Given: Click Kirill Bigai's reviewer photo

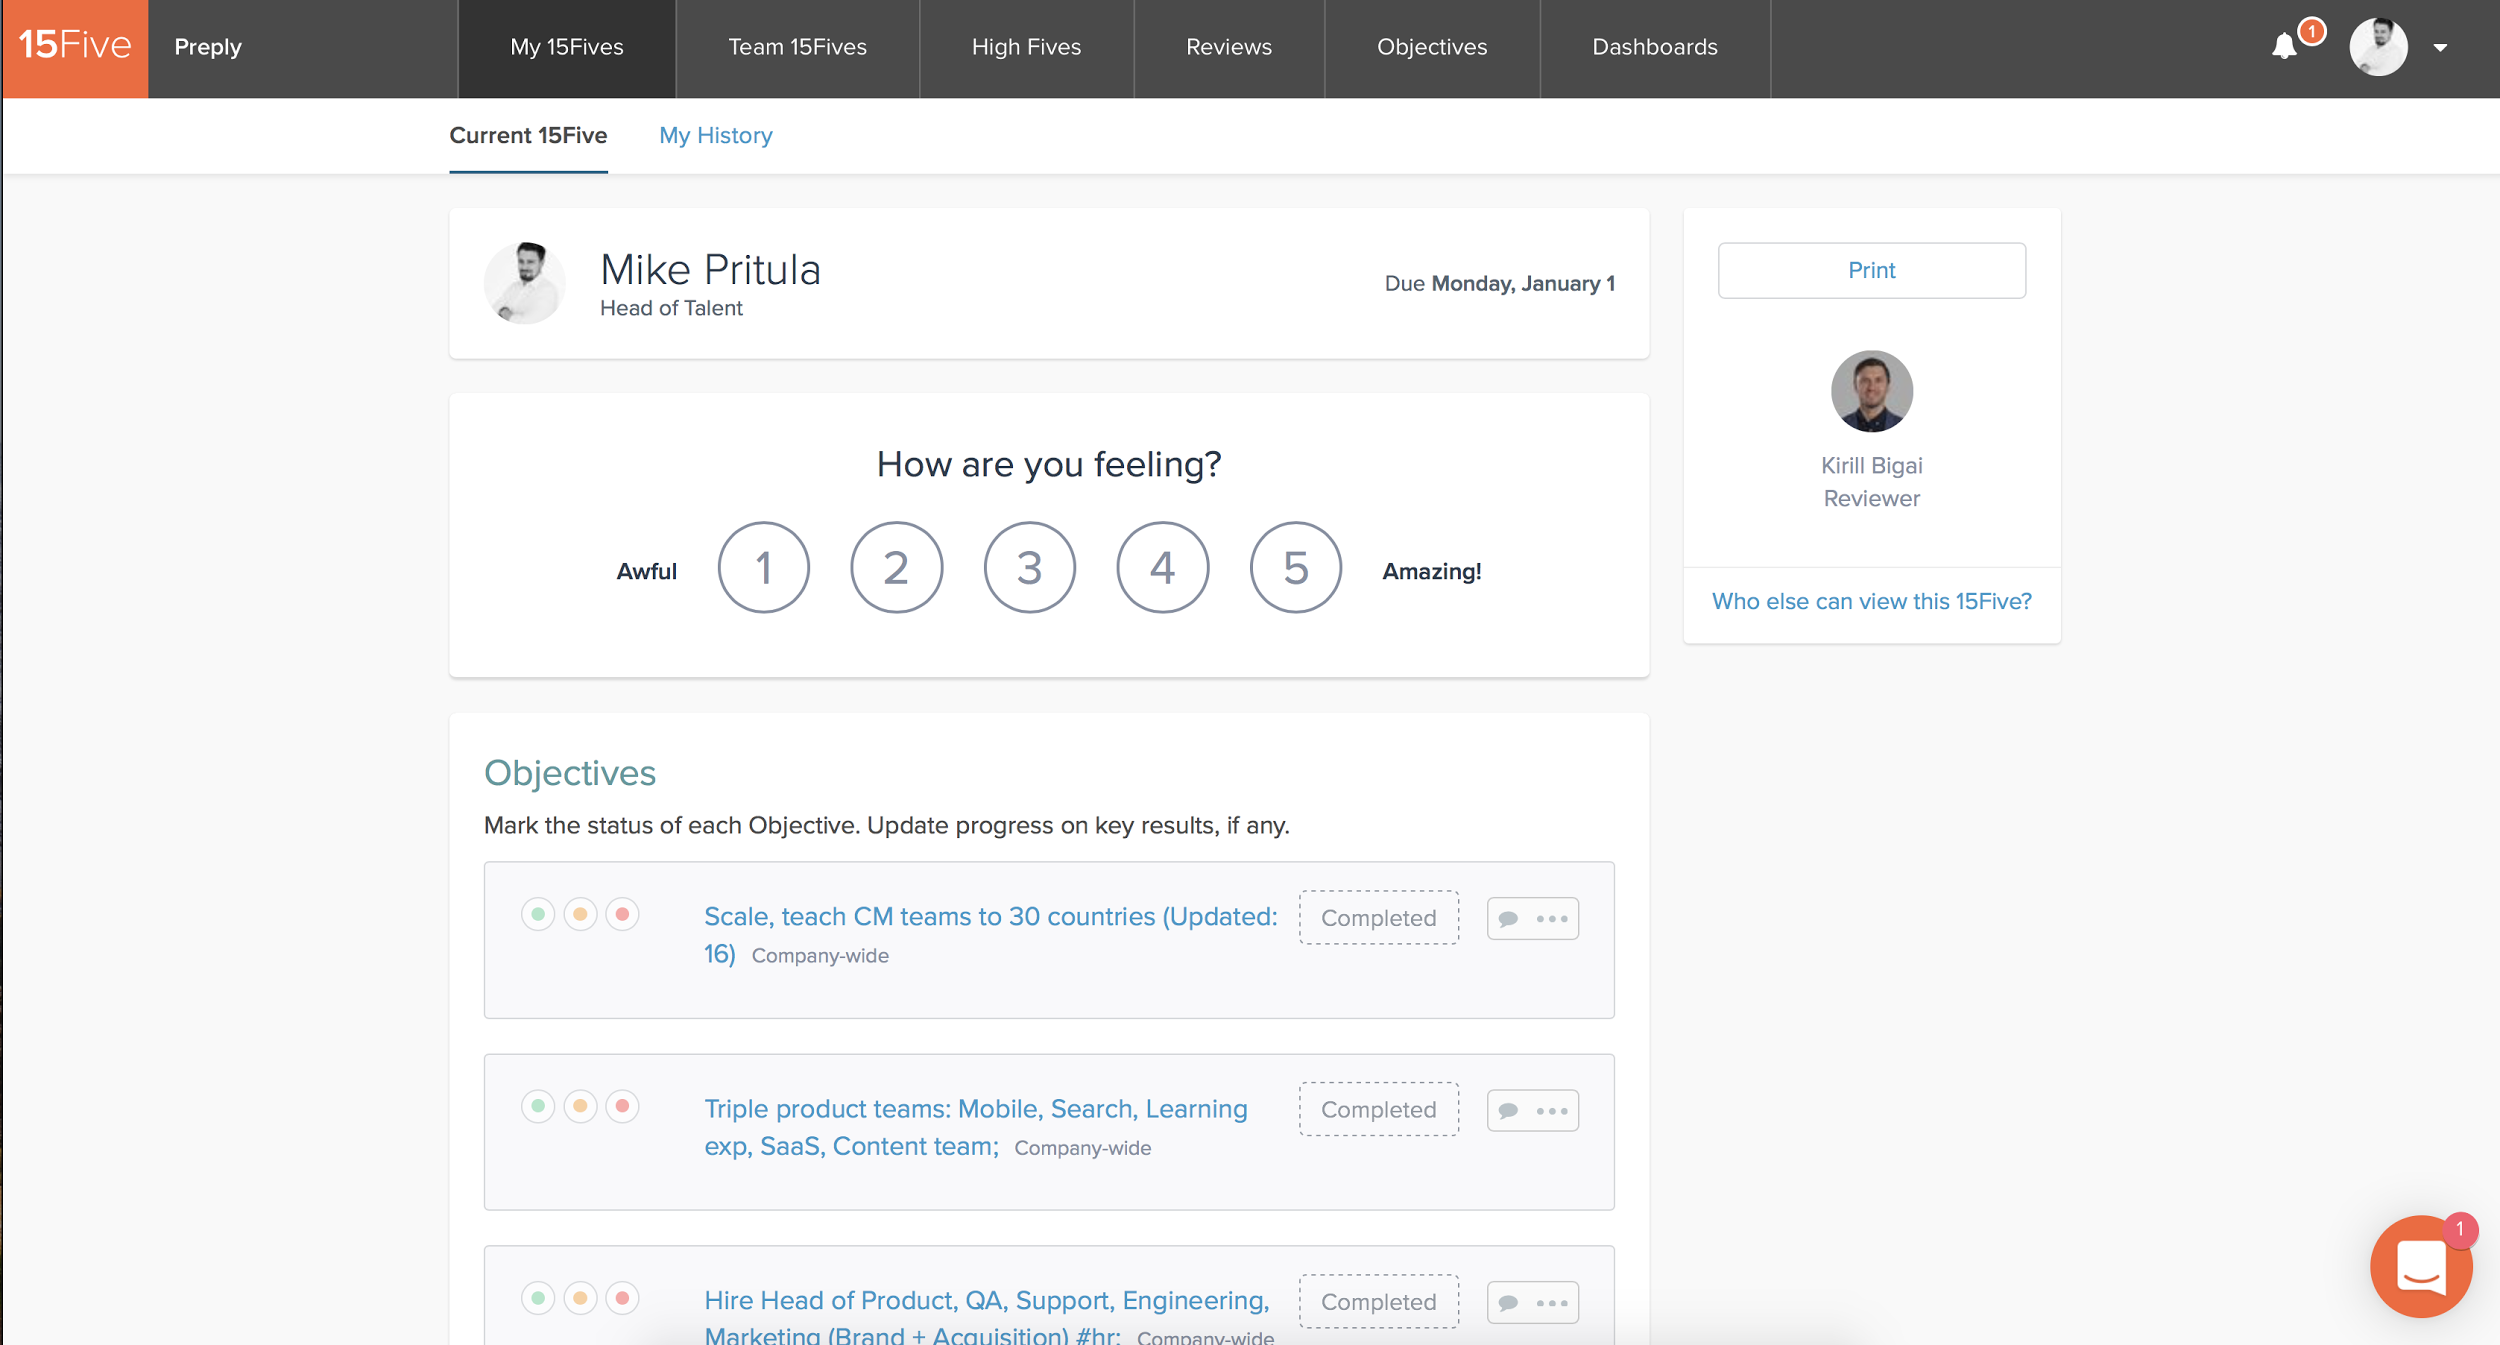Looking at the screenshot, I should [x=1871, y=391].
